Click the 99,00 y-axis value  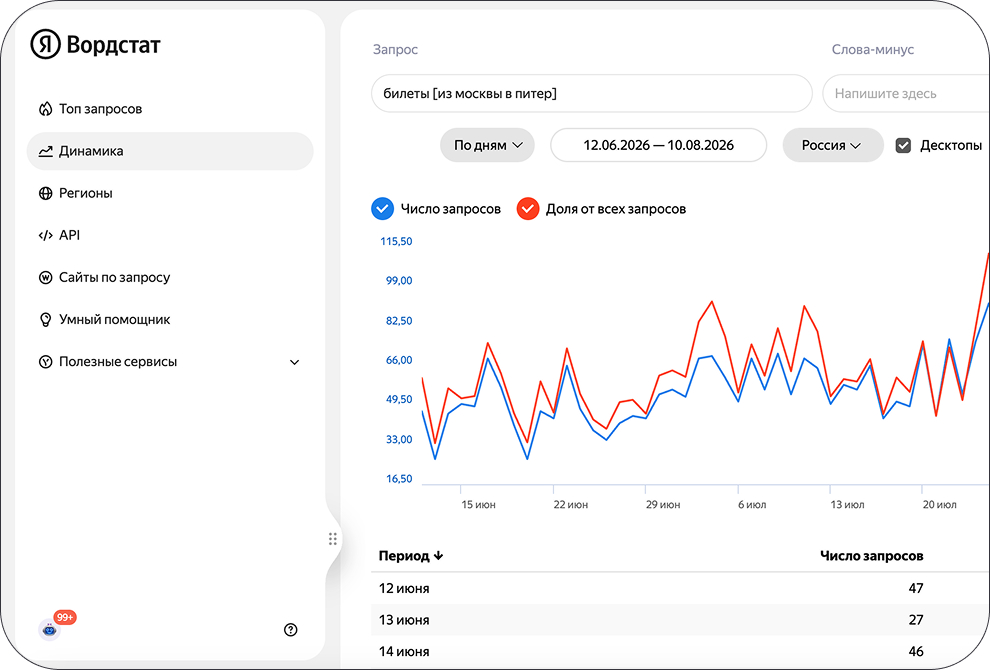pos(399,280)
